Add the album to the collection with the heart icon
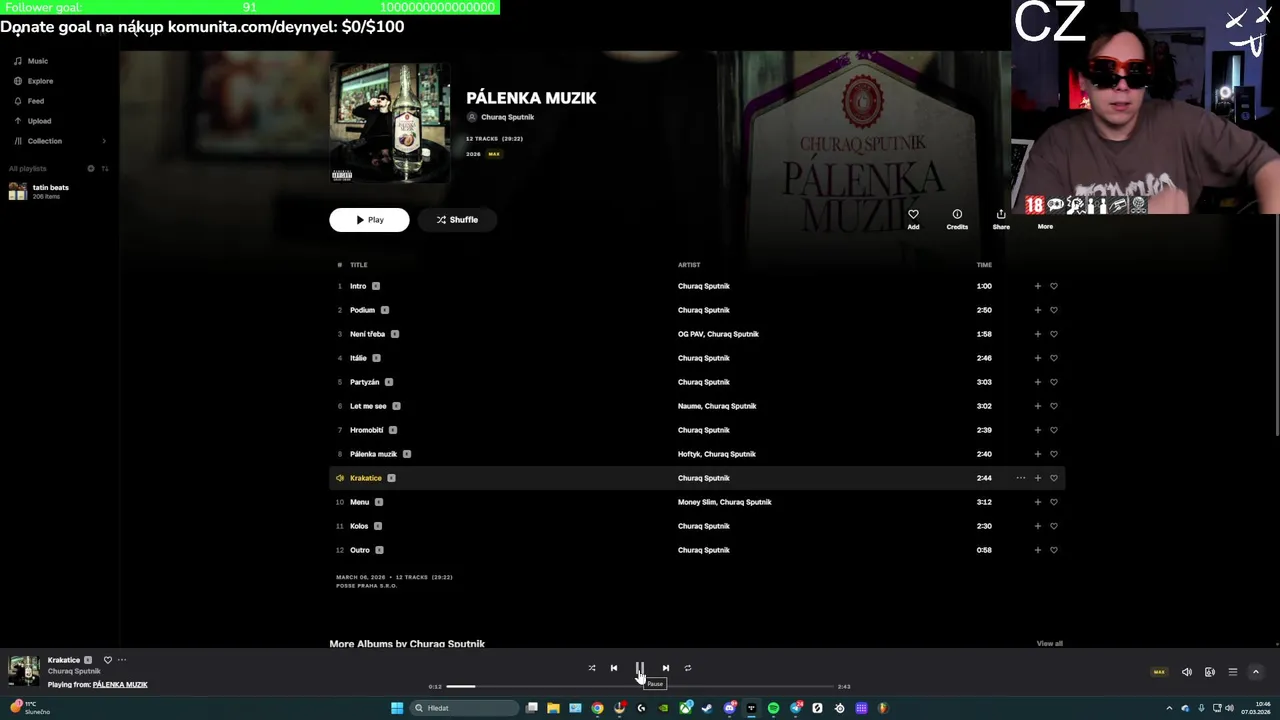The height and width of the screenshot is (720, 1280). pyautogui.click(x=913, y=219)
